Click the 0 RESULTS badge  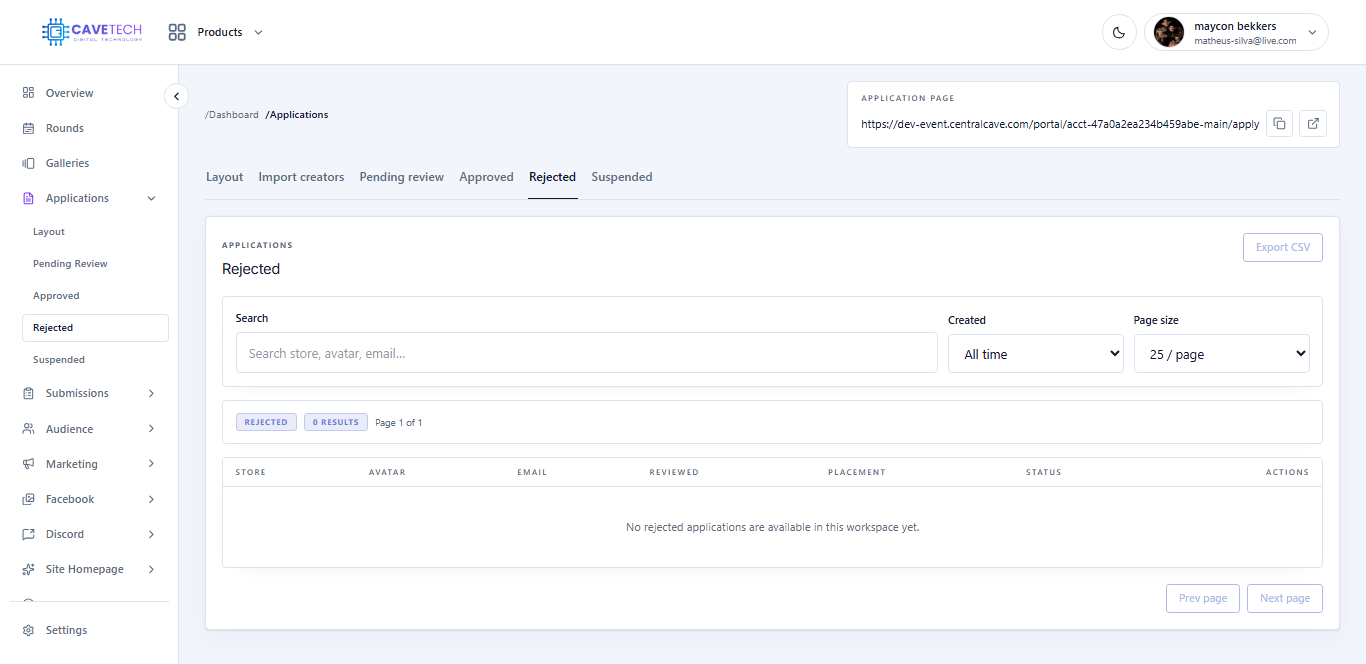point(336,422)
